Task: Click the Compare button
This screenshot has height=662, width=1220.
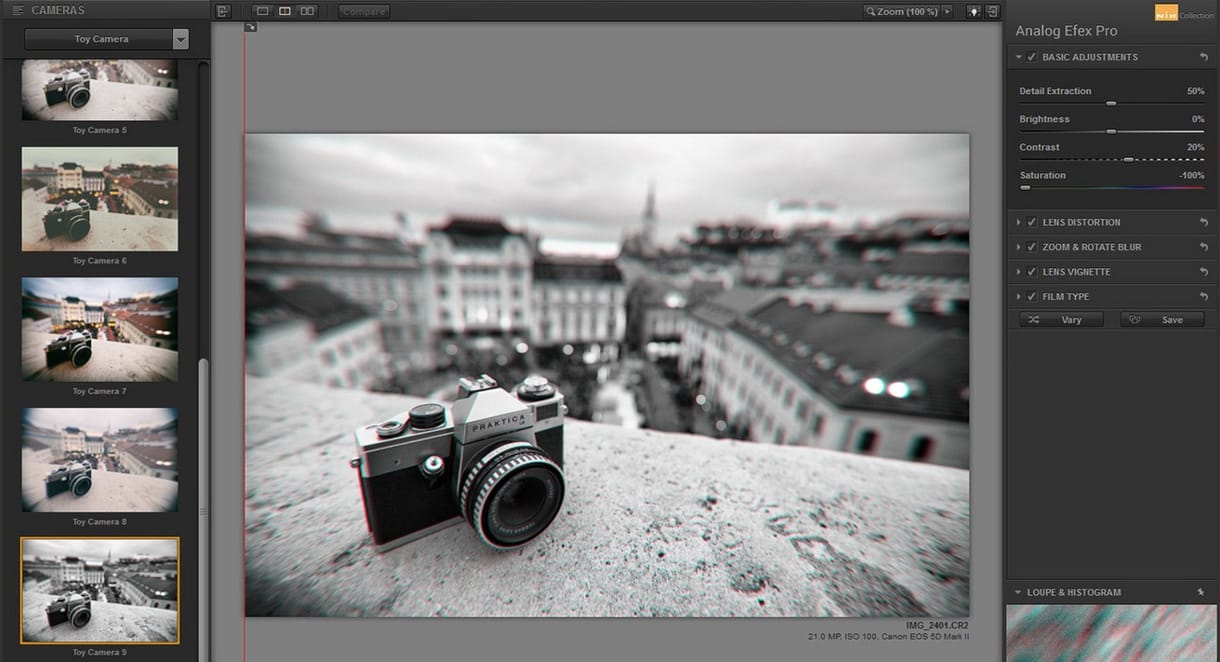Action: 364,12
